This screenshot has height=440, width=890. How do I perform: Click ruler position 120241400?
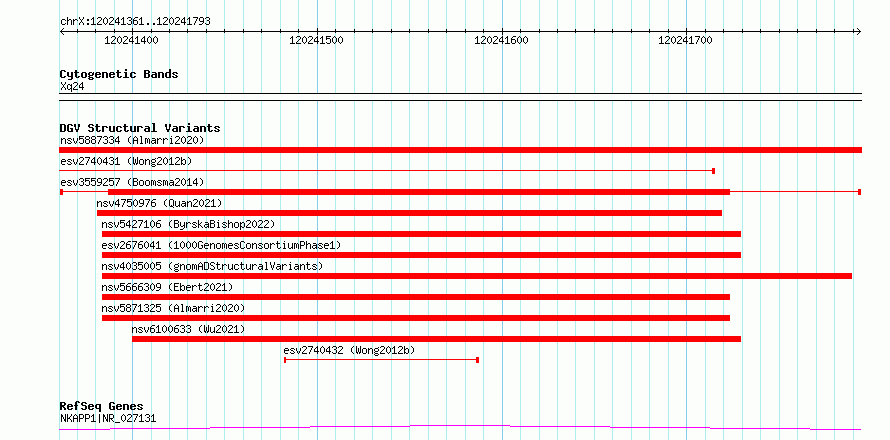(x=132, y=40)
